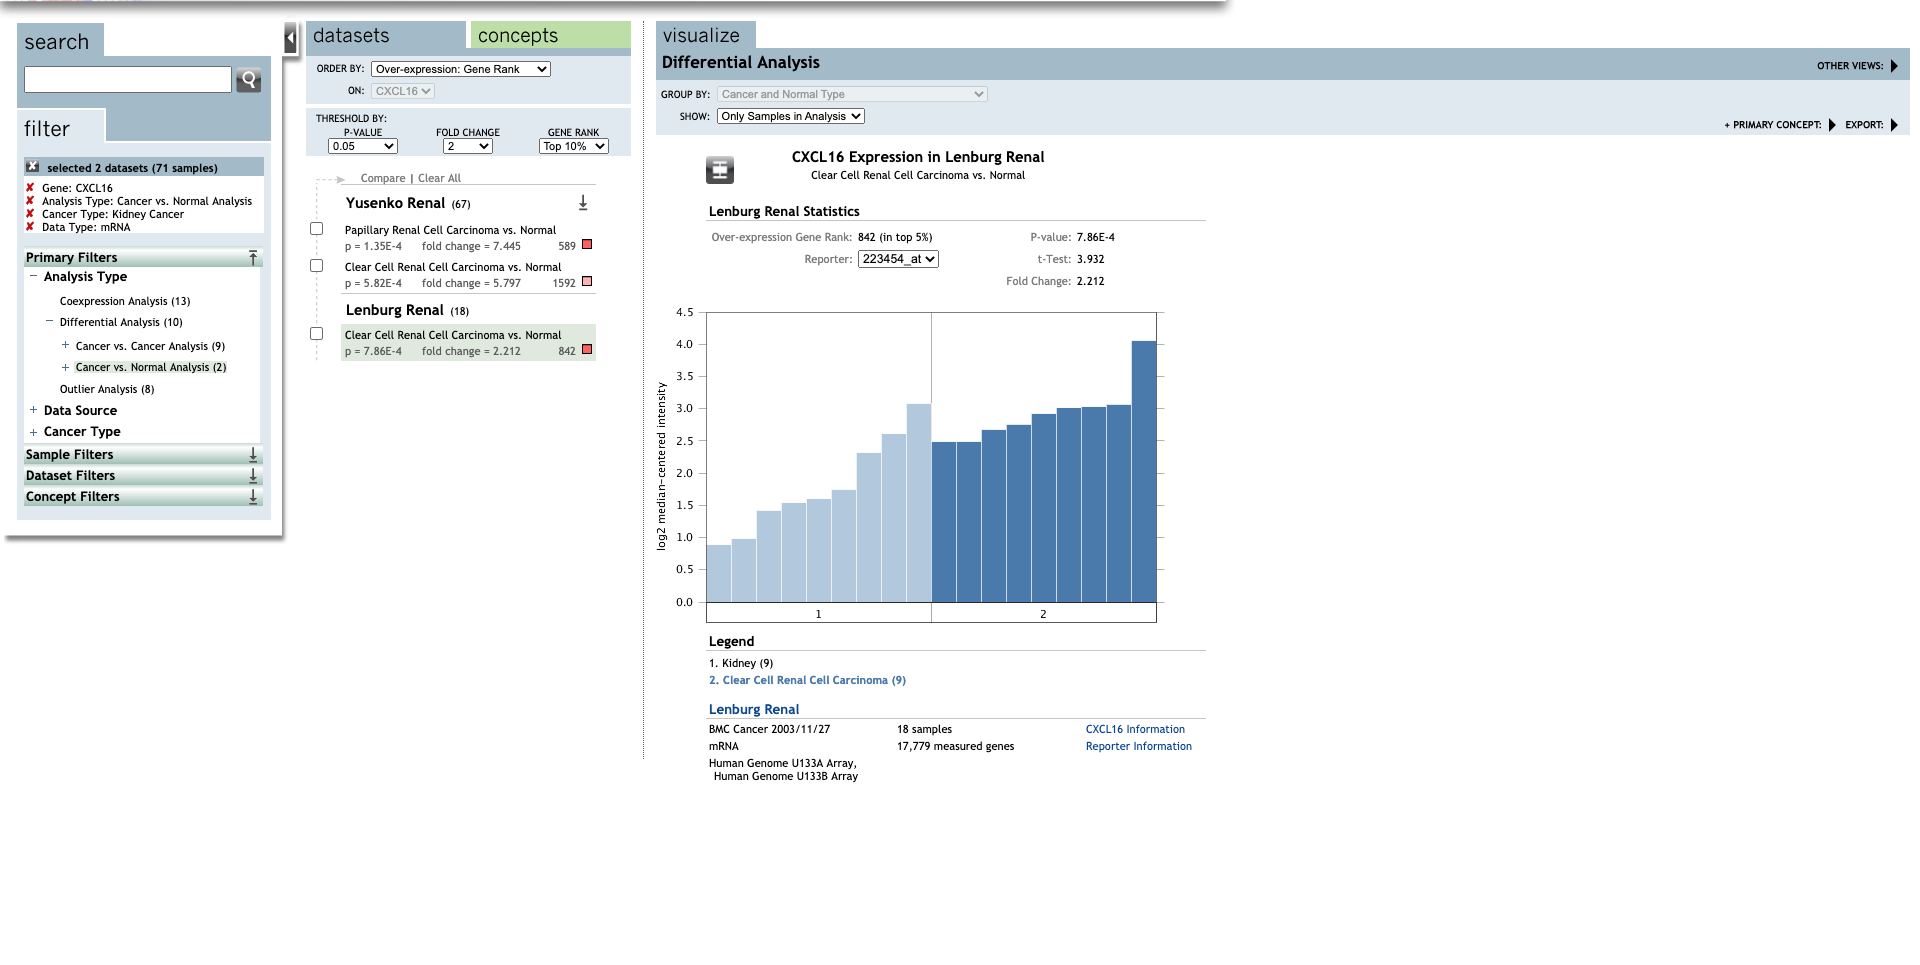
Task: Open CXCL16 Information link
Action: pyautogui.click(x=1135, y=729)
